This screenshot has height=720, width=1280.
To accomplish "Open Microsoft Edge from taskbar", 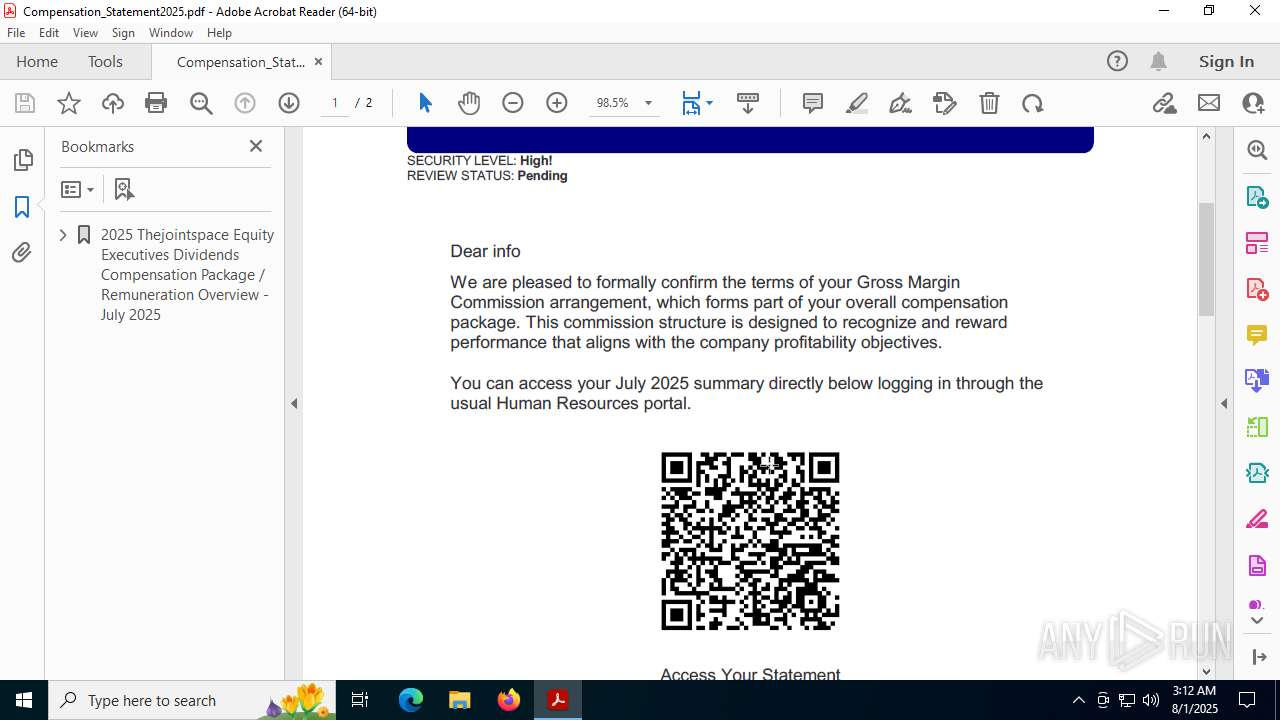I will (411, 700).
